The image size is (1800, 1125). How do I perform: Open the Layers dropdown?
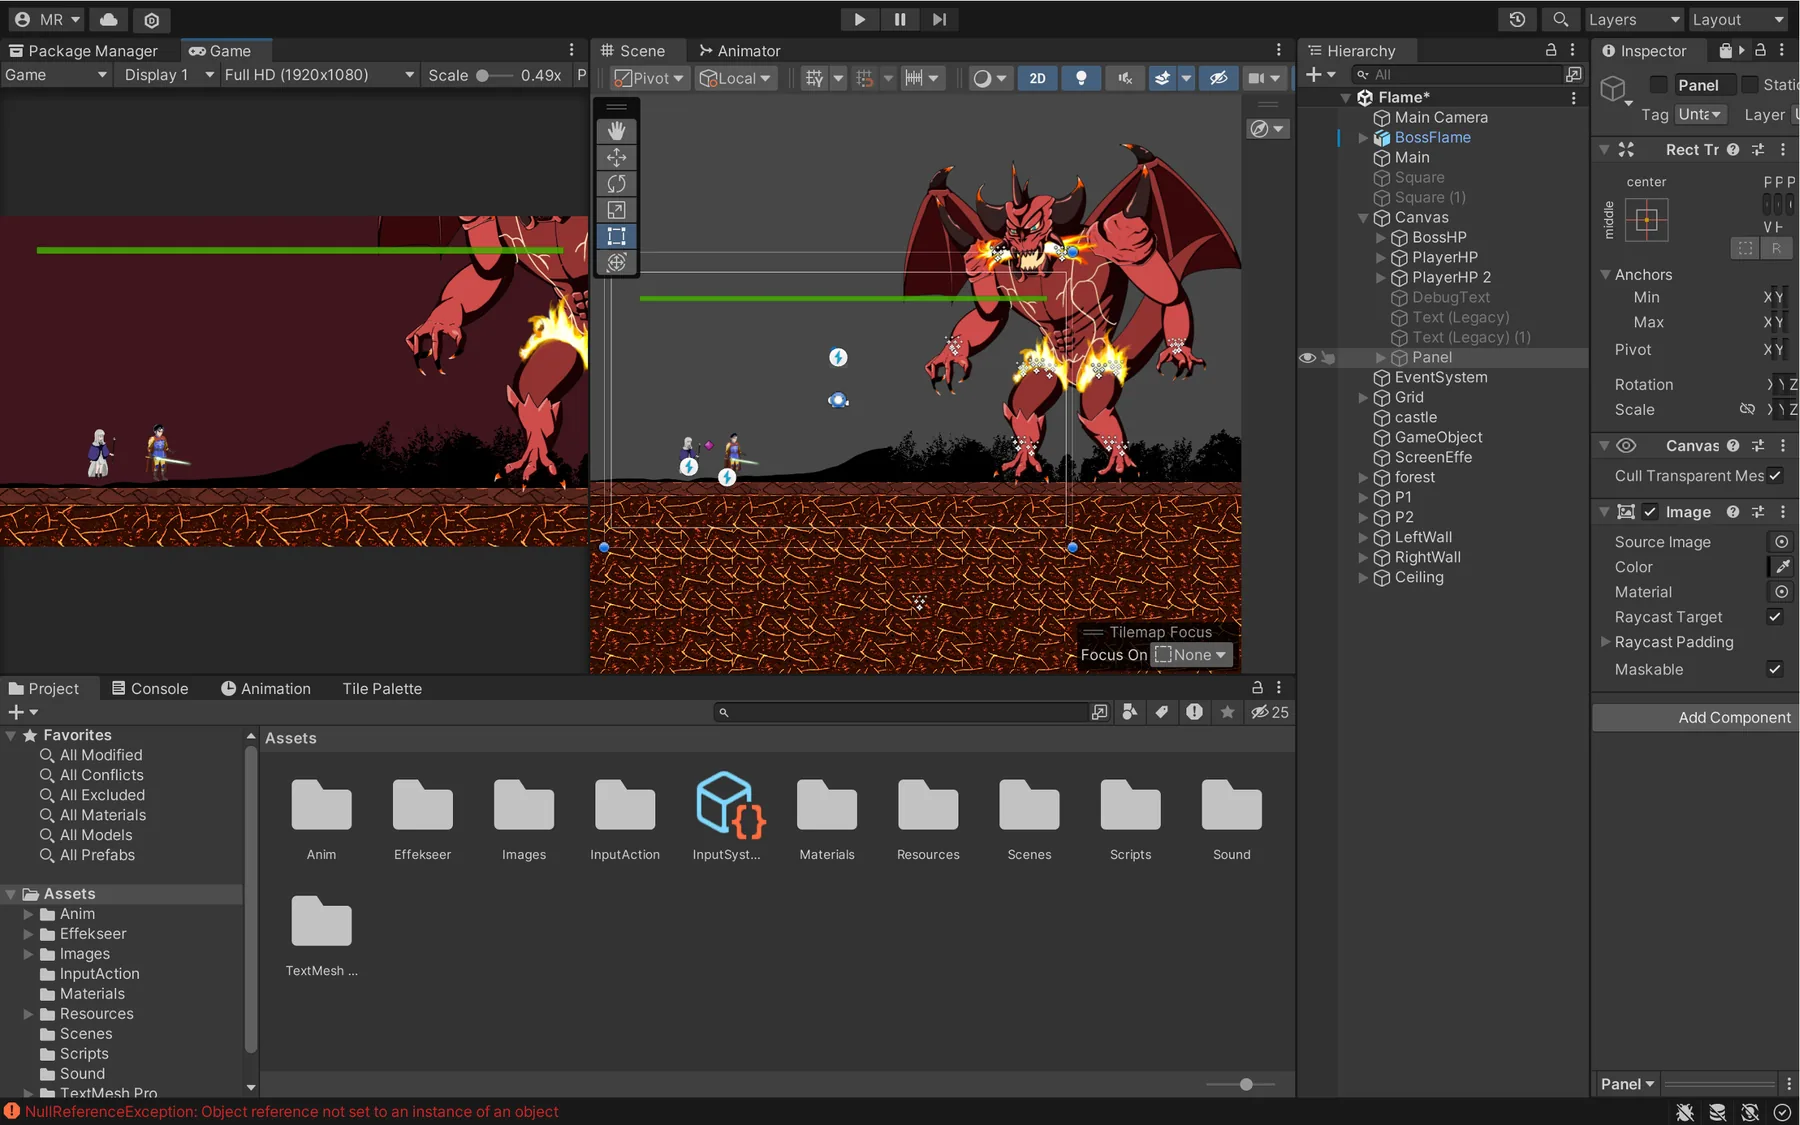click(1634, 19)
